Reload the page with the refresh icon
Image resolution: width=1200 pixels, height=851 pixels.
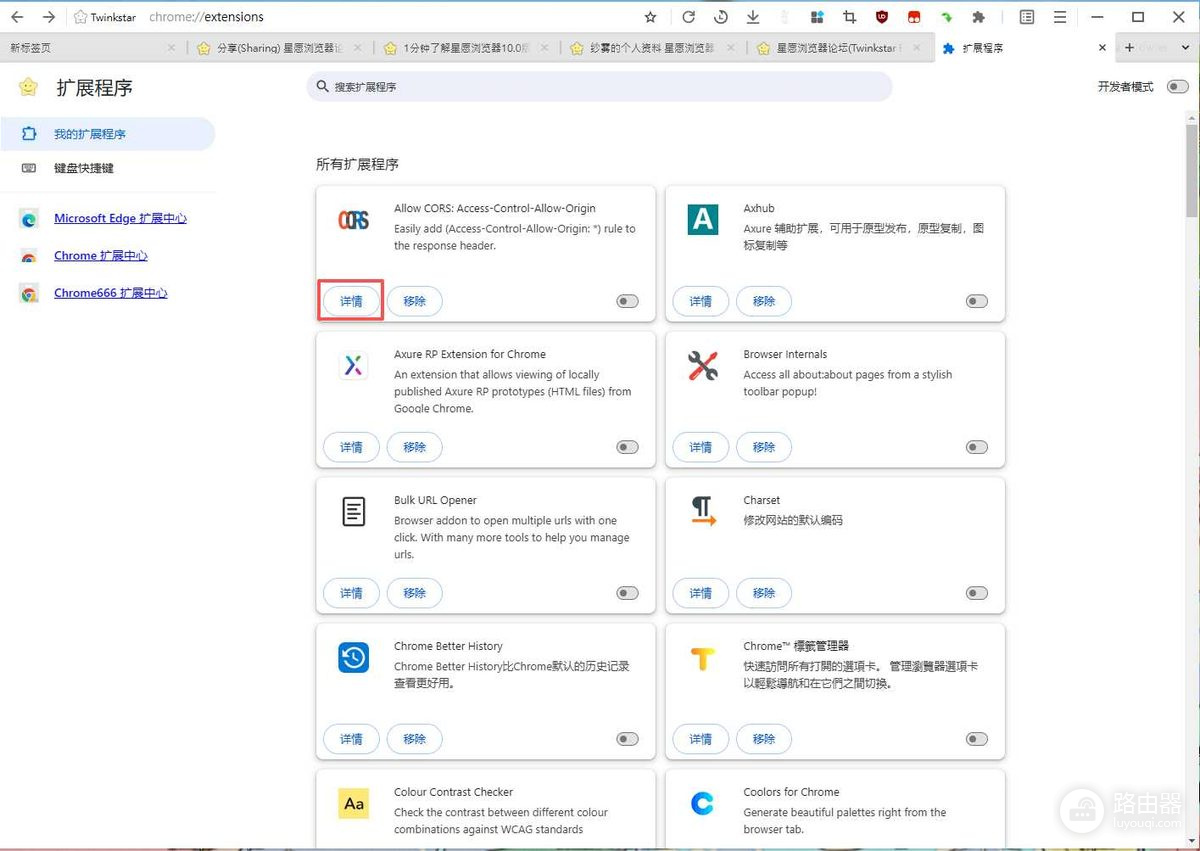[688, 17]
